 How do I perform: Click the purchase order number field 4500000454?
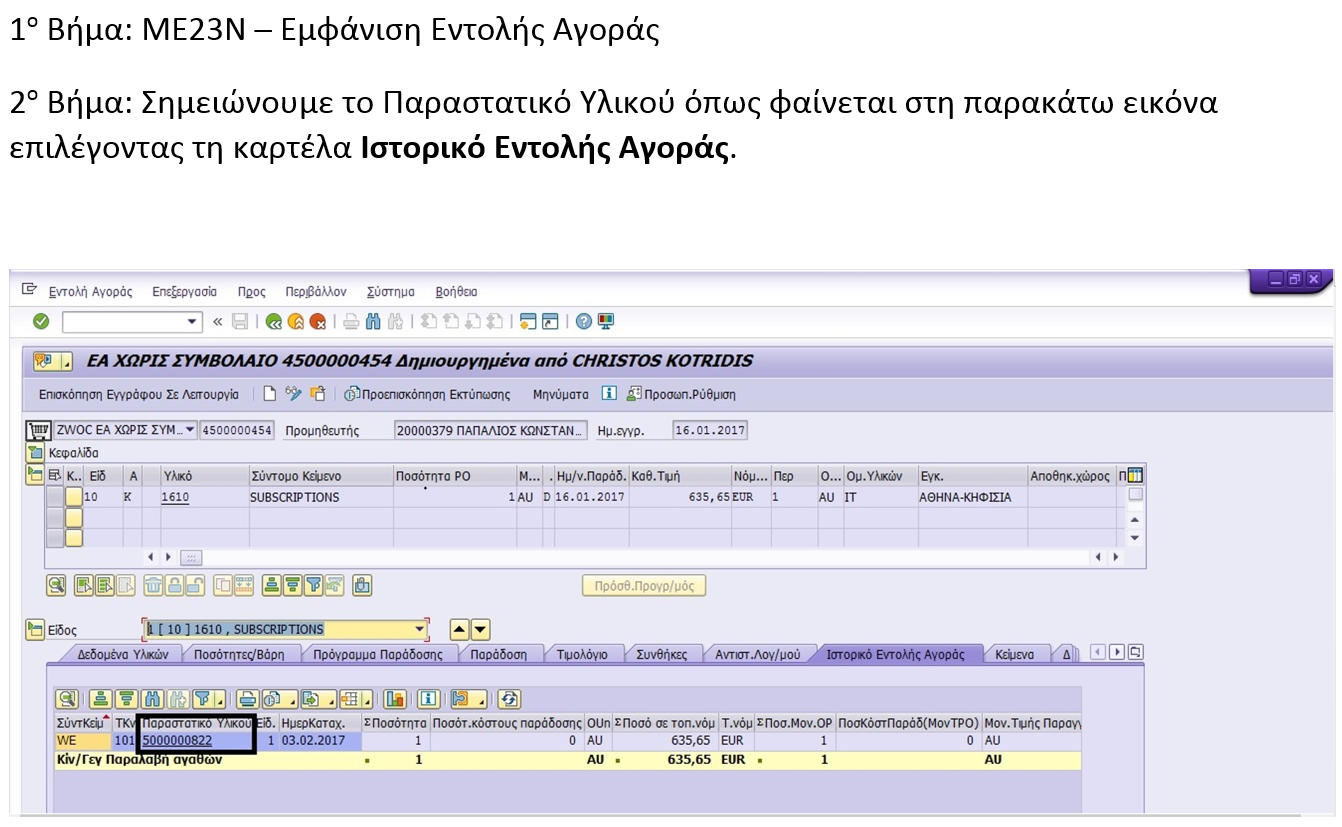click(237, 430)
